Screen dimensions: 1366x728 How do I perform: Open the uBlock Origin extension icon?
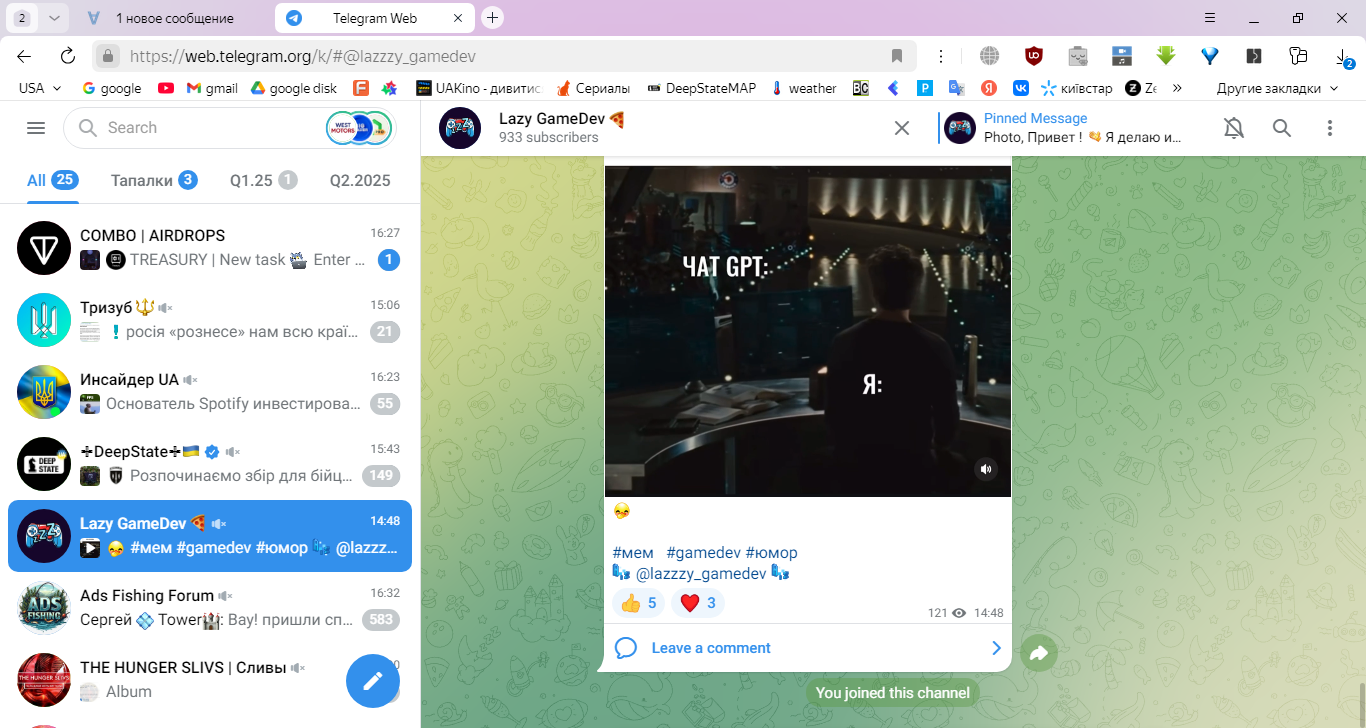(1034, 56)
